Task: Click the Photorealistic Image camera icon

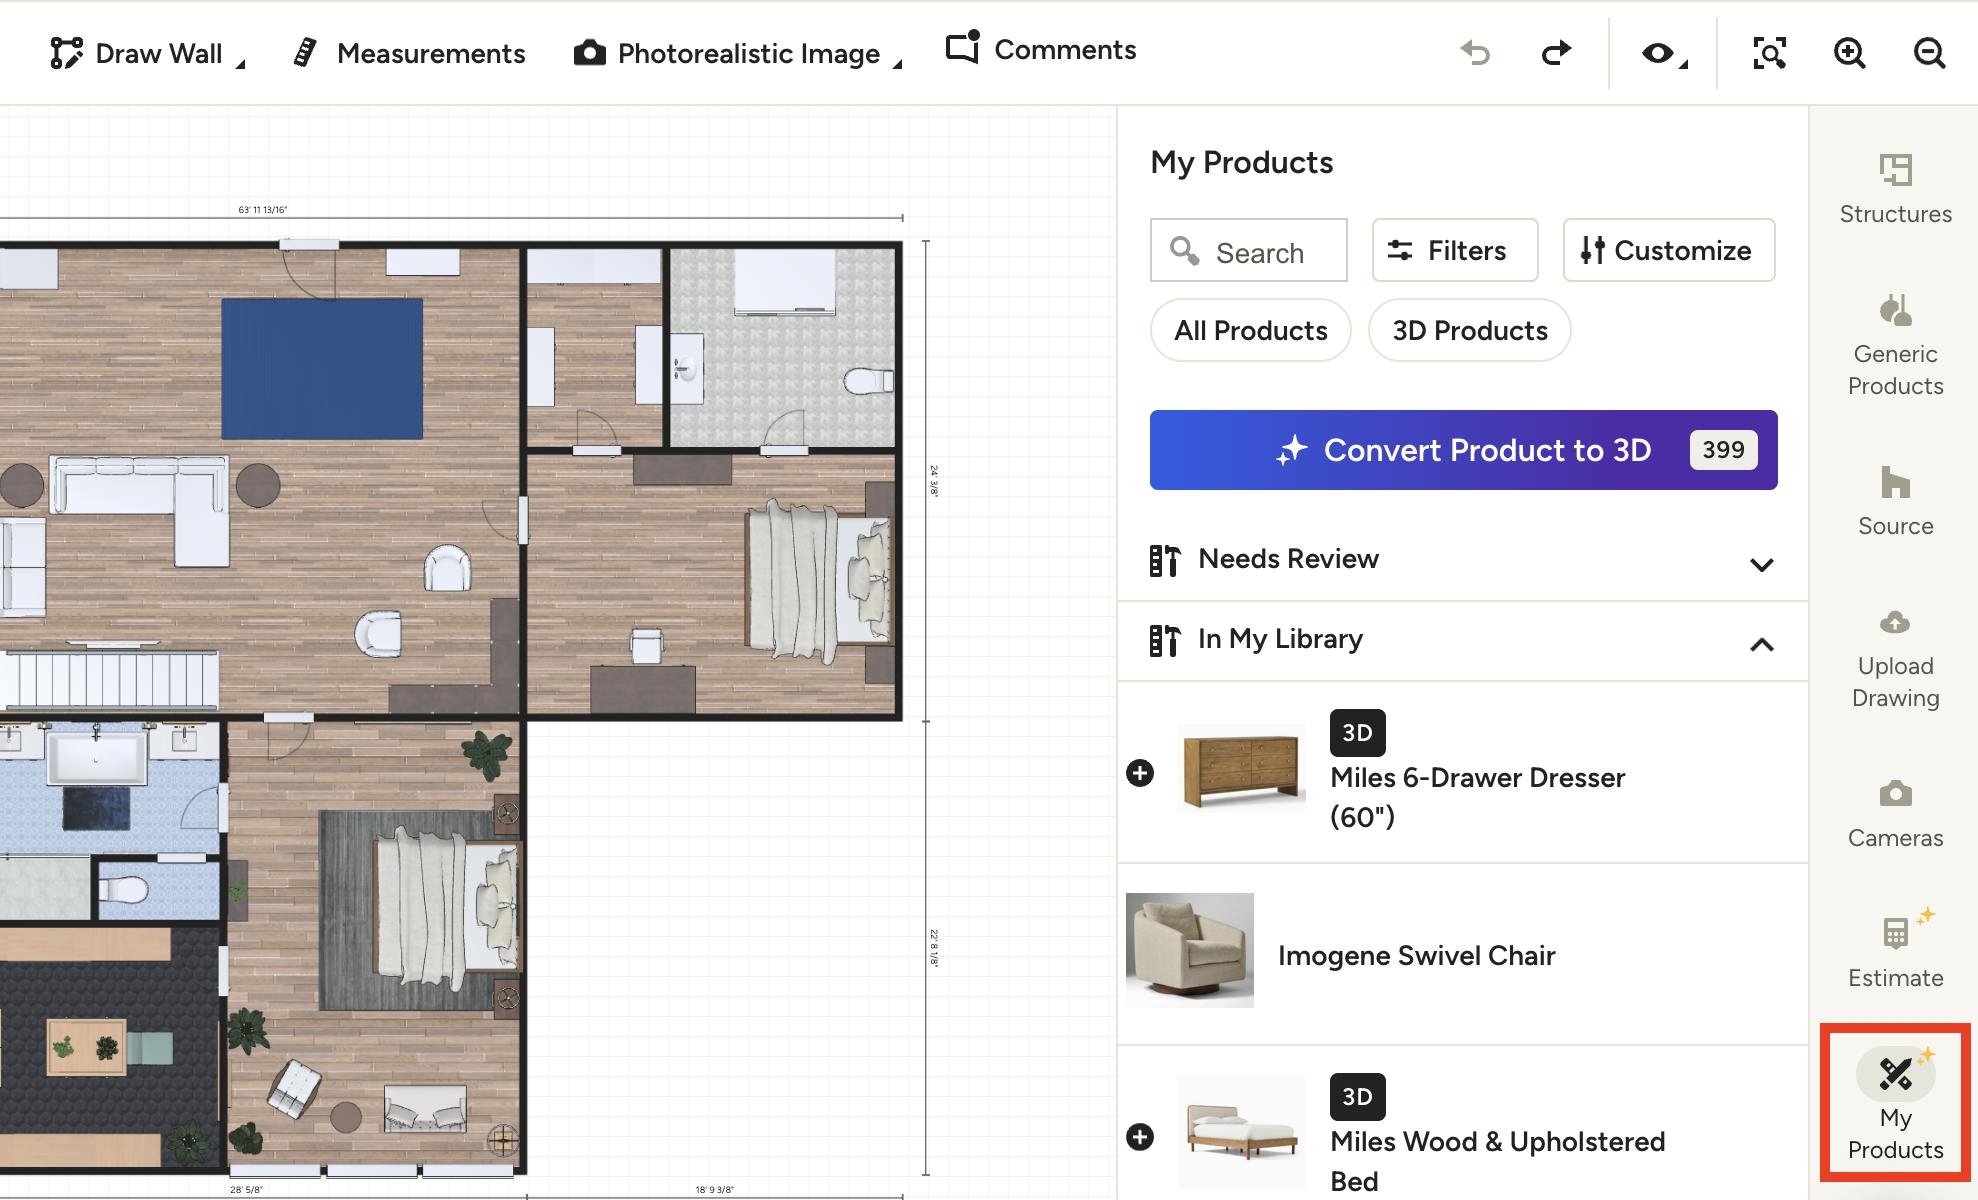Action: (x=590, y=53)
